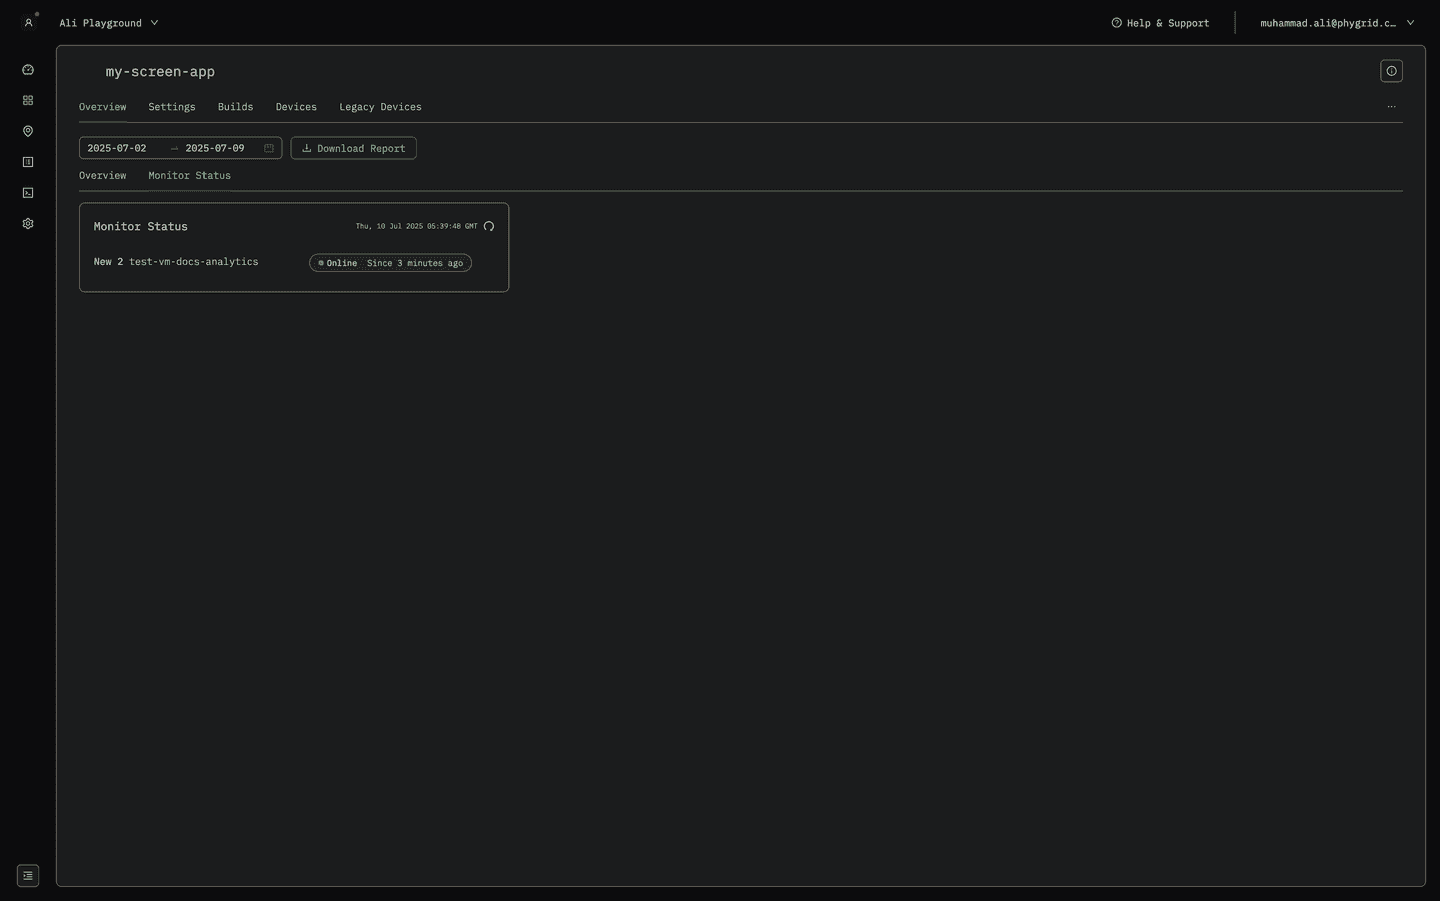Viewport: 1440px width, 901px height.
Task: Click the info icon near my-screen-app title
Action: coord(1391,70)
